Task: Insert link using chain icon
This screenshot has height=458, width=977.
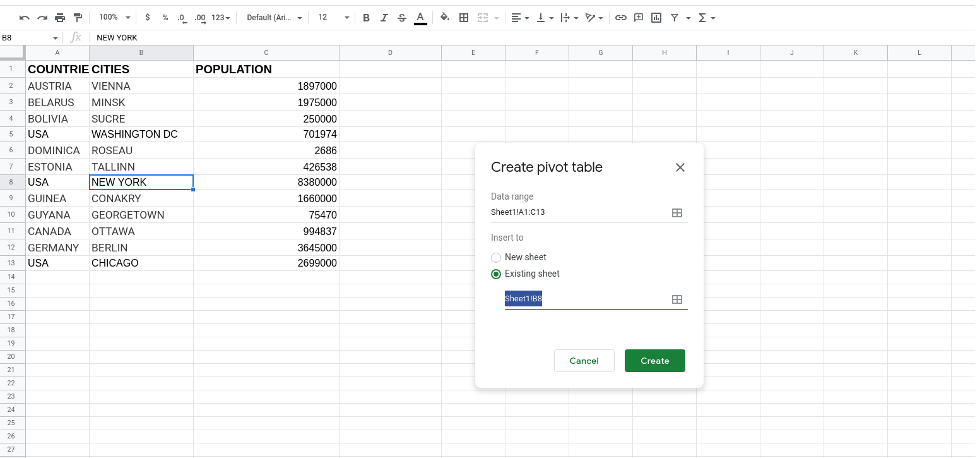Action: pos(621,18)
